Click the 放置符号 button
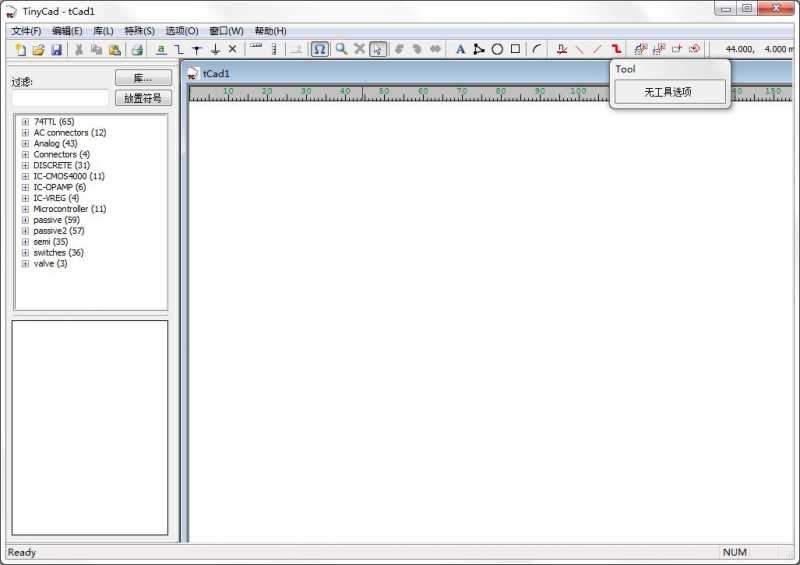The width and height of the screenshot is (800, 565). (143, 98)
